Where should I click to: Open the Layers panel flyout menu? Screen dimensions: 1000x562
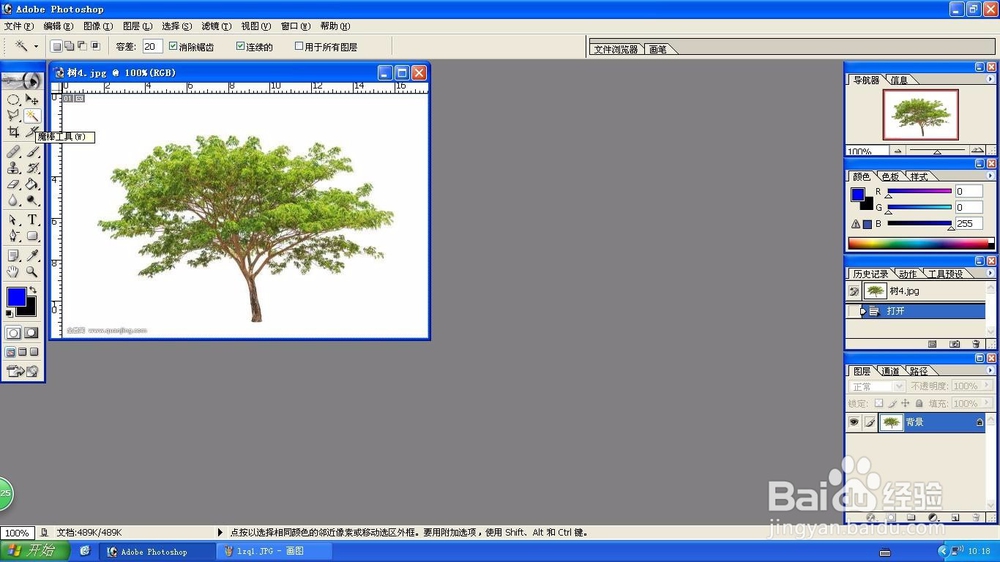(990, 370)
